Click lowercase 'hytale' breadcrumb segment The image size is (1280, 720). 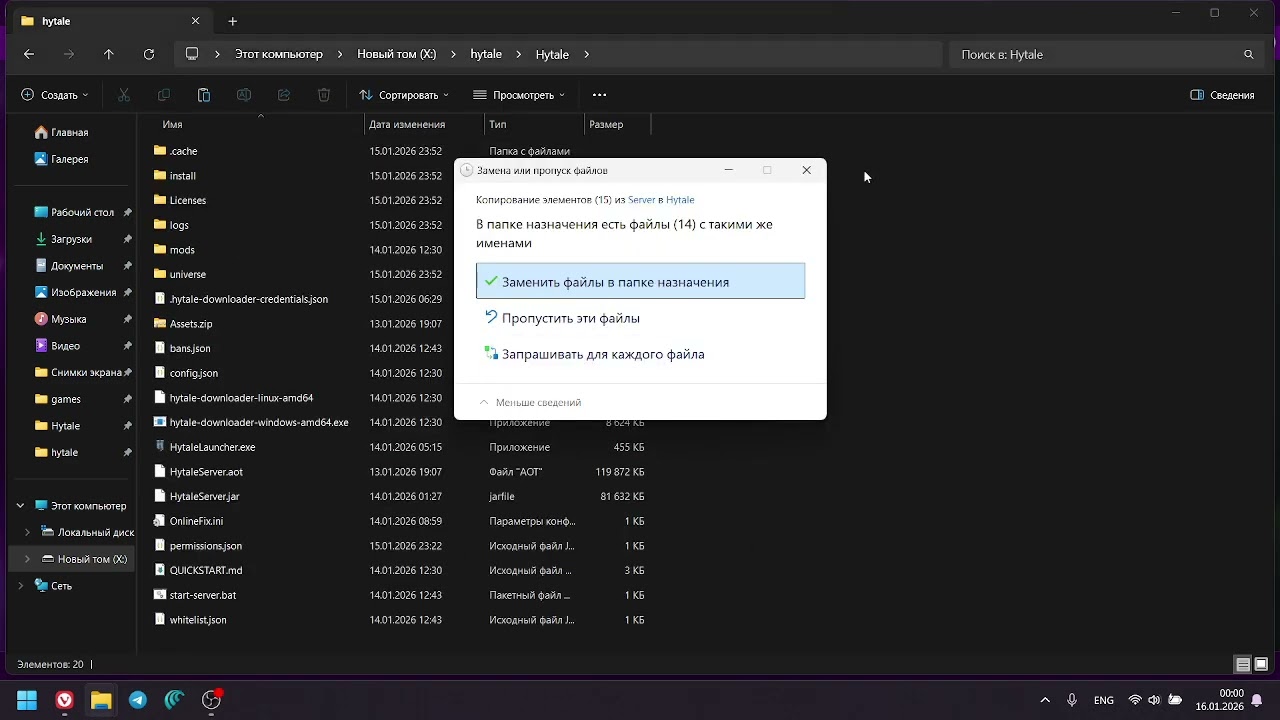coord(486,55)
